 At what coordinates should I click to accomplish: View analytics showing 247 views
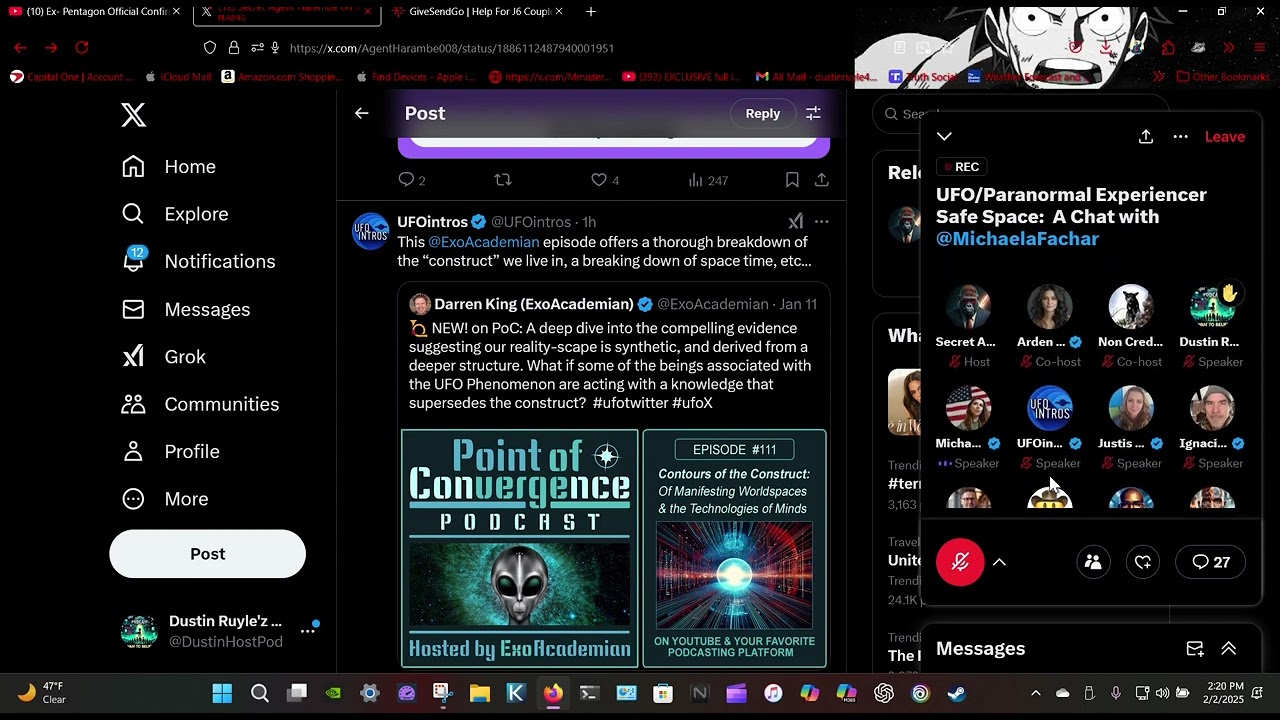pos(708,180)
